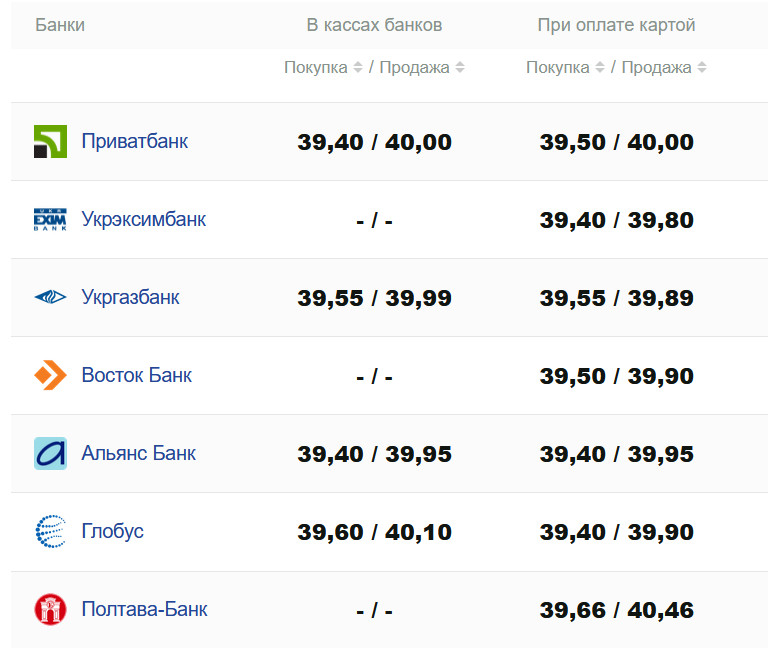The width and height of the screenshot is (768, 648).
Task: Click the orange Восток Банк logo
Action: 50,376
